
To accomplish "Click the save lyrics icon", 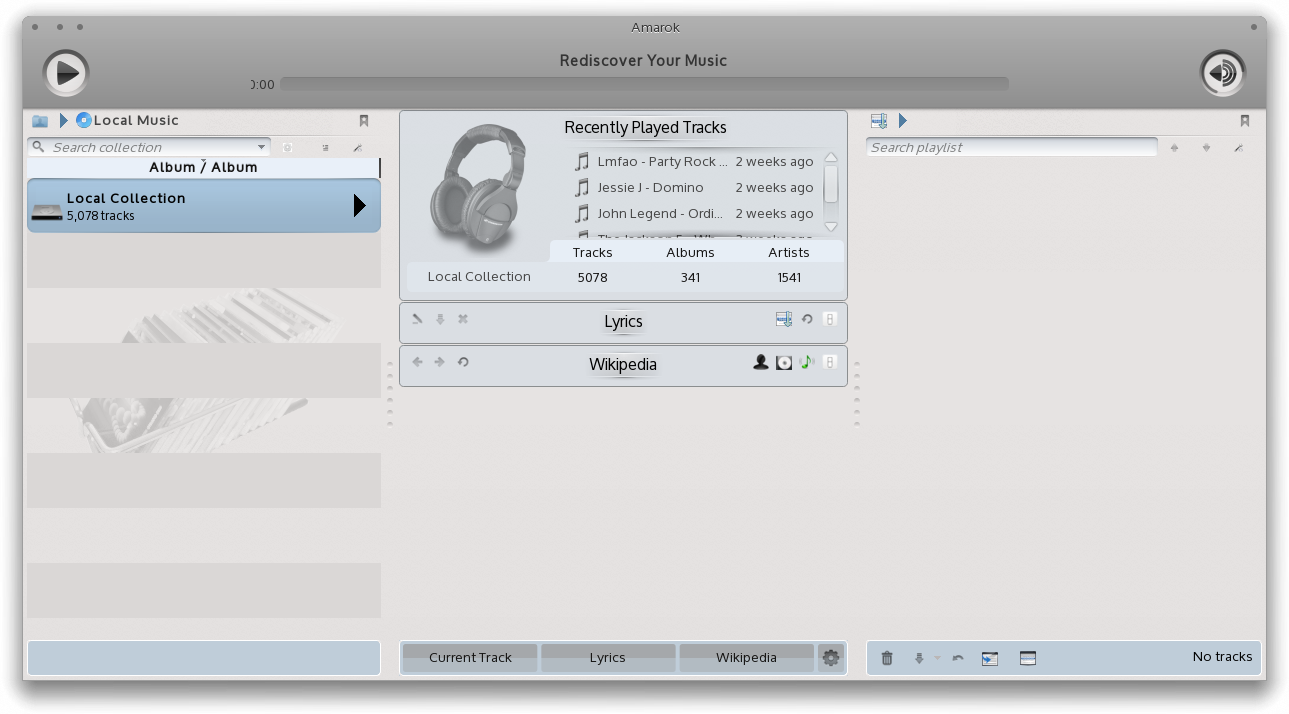I will pyautogui.click(x=440, y=319).
